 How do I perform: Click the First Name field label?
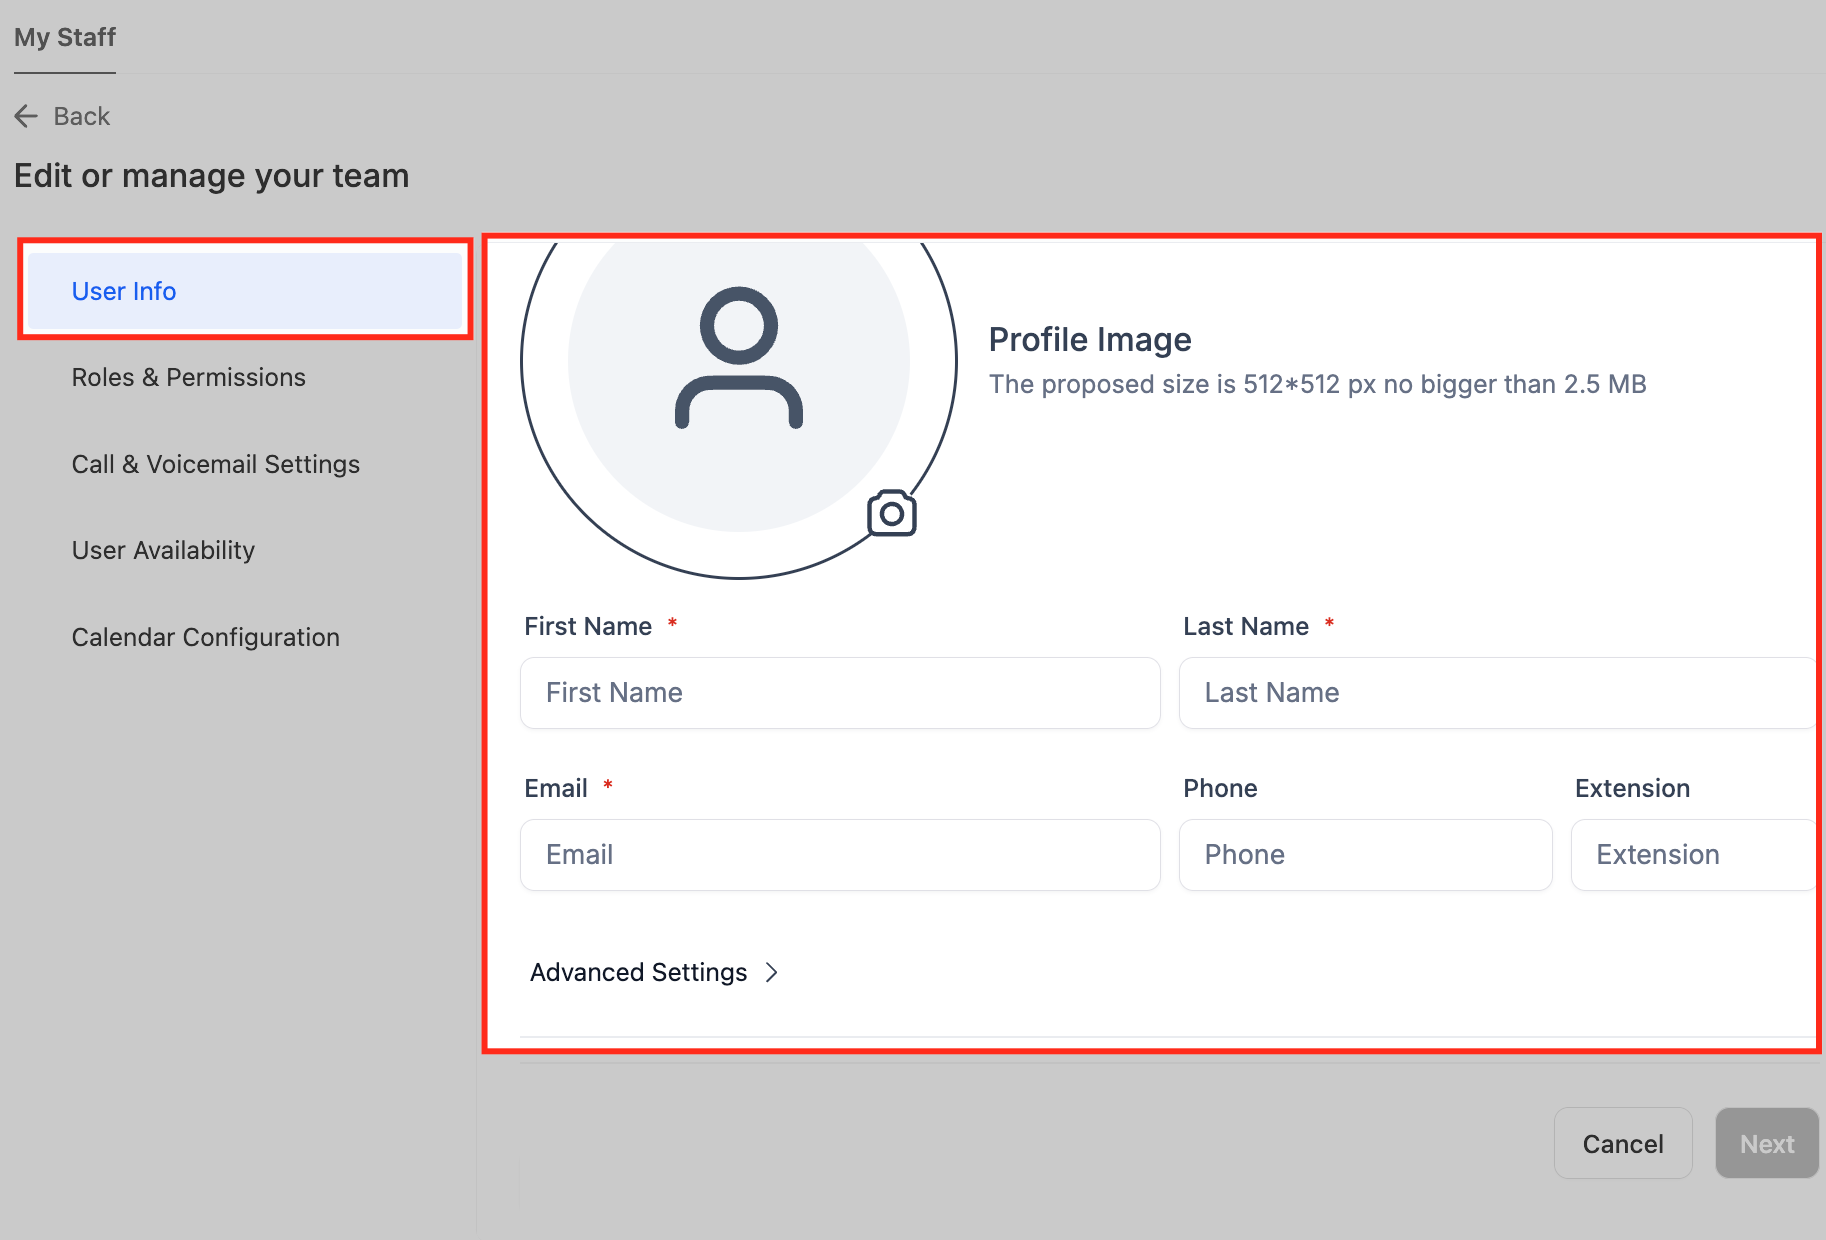(588, 626)
